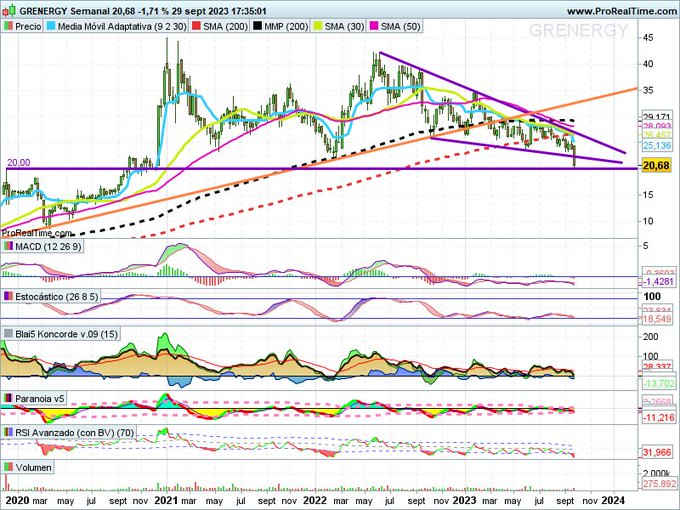The image size is (680, 510).
Task: Open Estocástico (26 8 5) panel label
Action: [x=56, y=297]
